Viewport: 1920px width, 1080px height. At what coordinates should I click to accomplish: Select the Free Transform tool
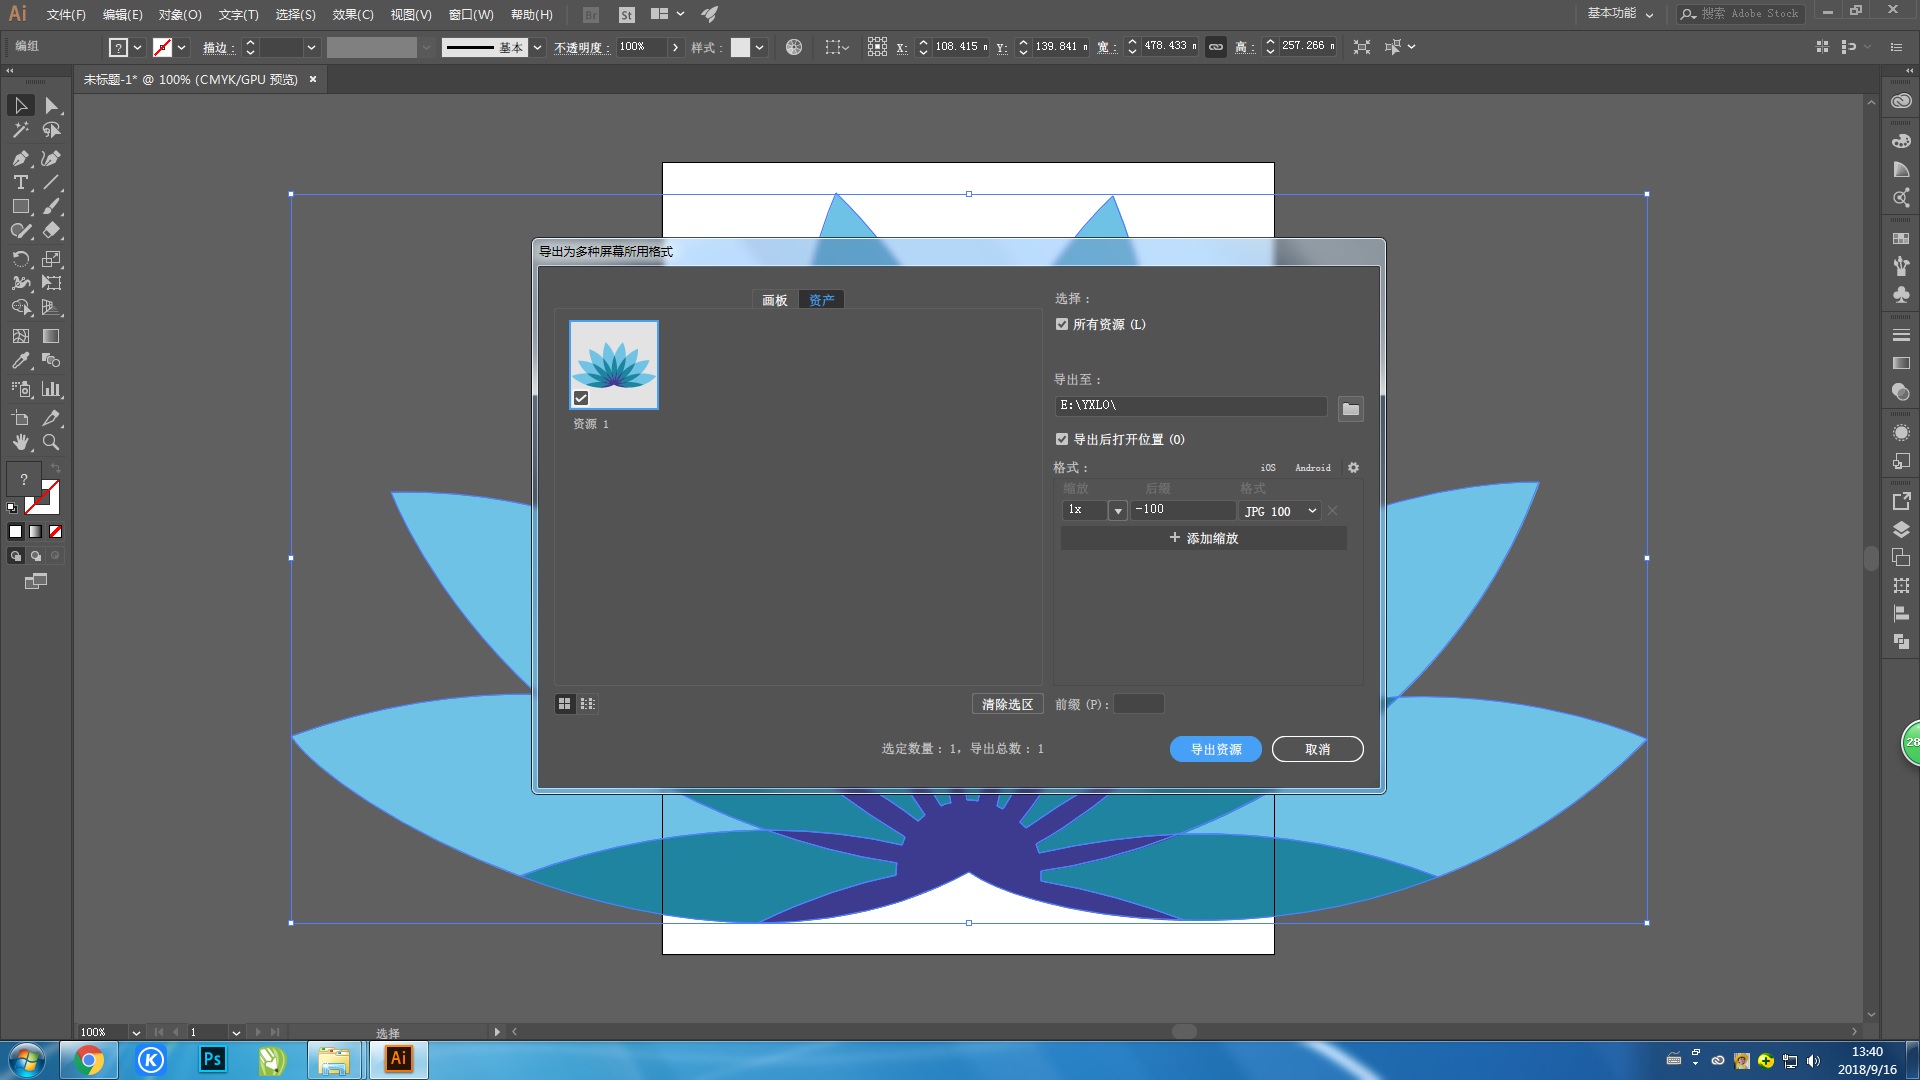(x=52, y=283)
